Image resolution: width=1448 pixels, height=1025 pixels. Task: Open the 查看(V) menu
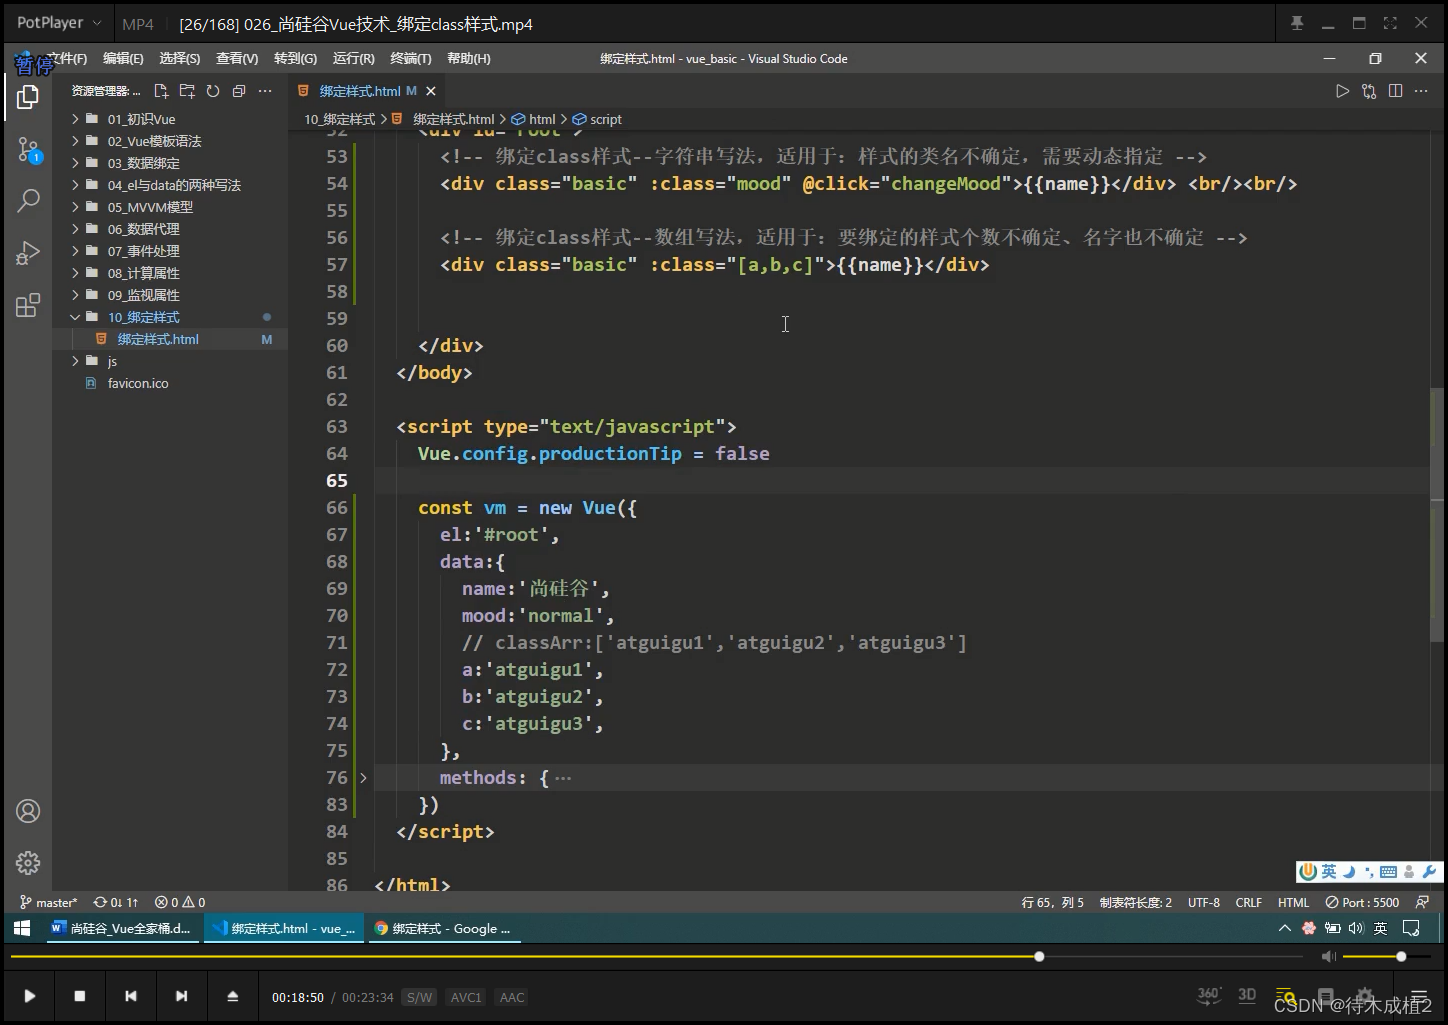(x=237, y=59)
